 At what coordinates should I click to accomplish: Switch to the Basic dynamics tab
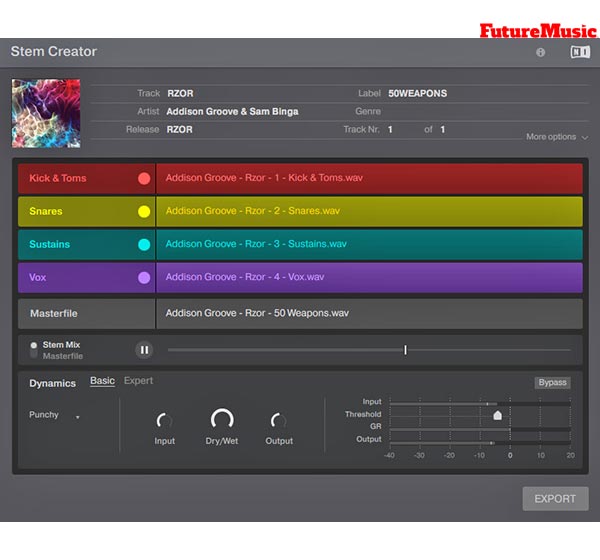coord(102,381)
